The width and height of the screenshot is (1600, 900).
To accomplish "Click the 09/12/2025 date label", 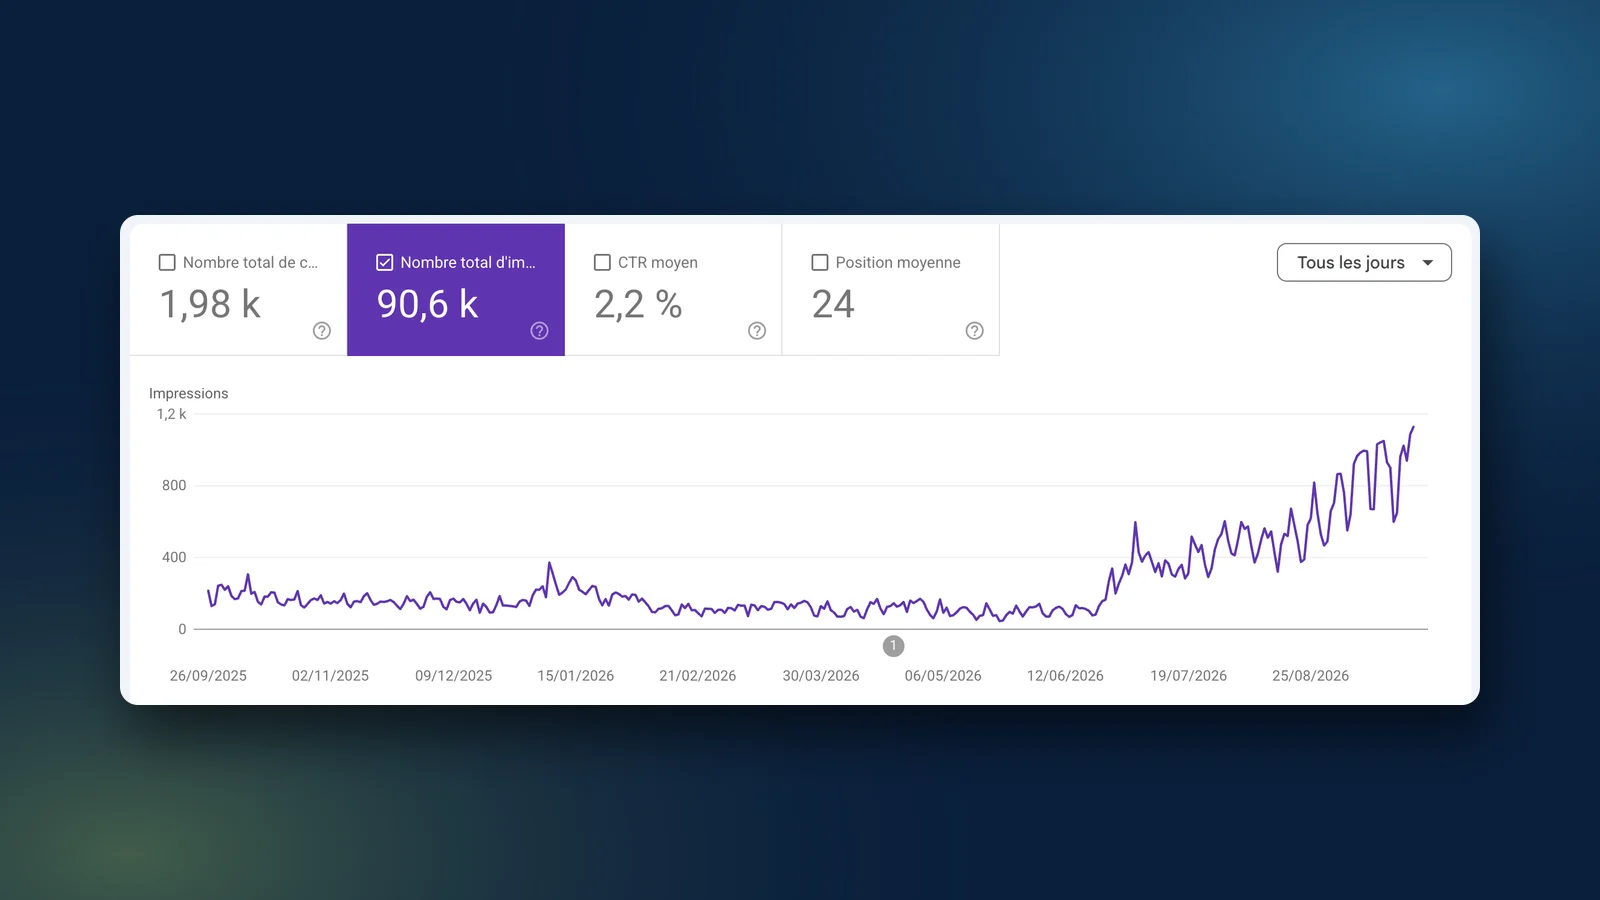I will click(454, 676).
